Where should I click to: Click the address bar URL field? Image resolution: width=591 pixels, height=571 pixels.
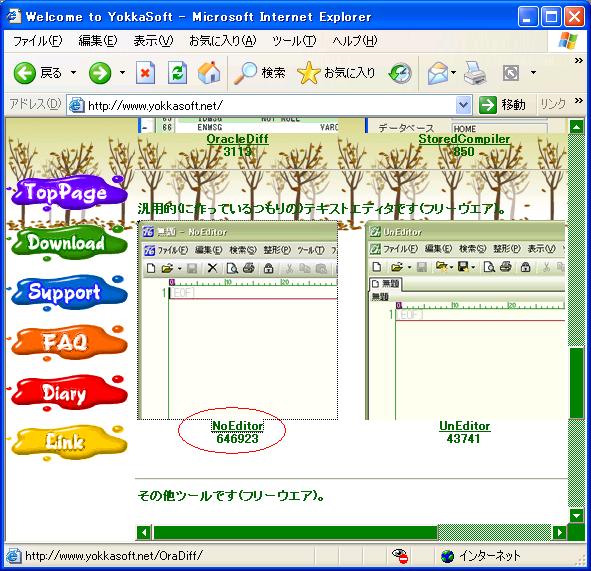pyautogui.click(x=269, y=105)
